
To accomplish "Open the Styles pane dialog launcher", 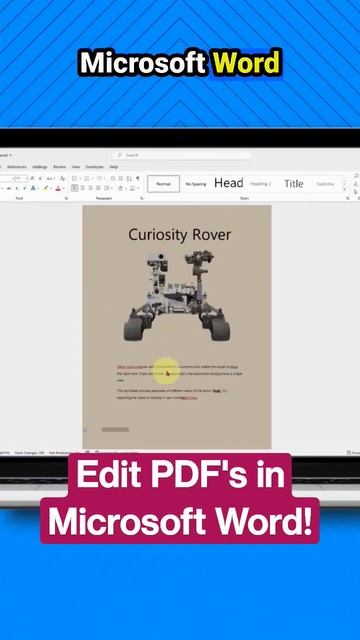I will pyautogui.click(x=348, y=198).
